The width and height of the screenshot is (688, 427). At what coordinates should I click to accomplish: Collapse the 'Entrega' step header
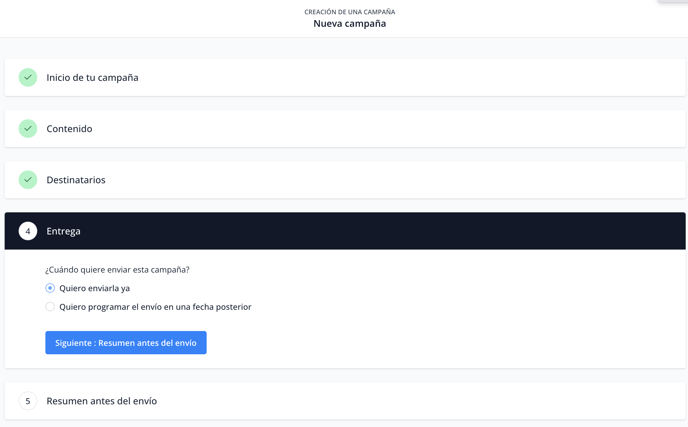tap(345, 231)
